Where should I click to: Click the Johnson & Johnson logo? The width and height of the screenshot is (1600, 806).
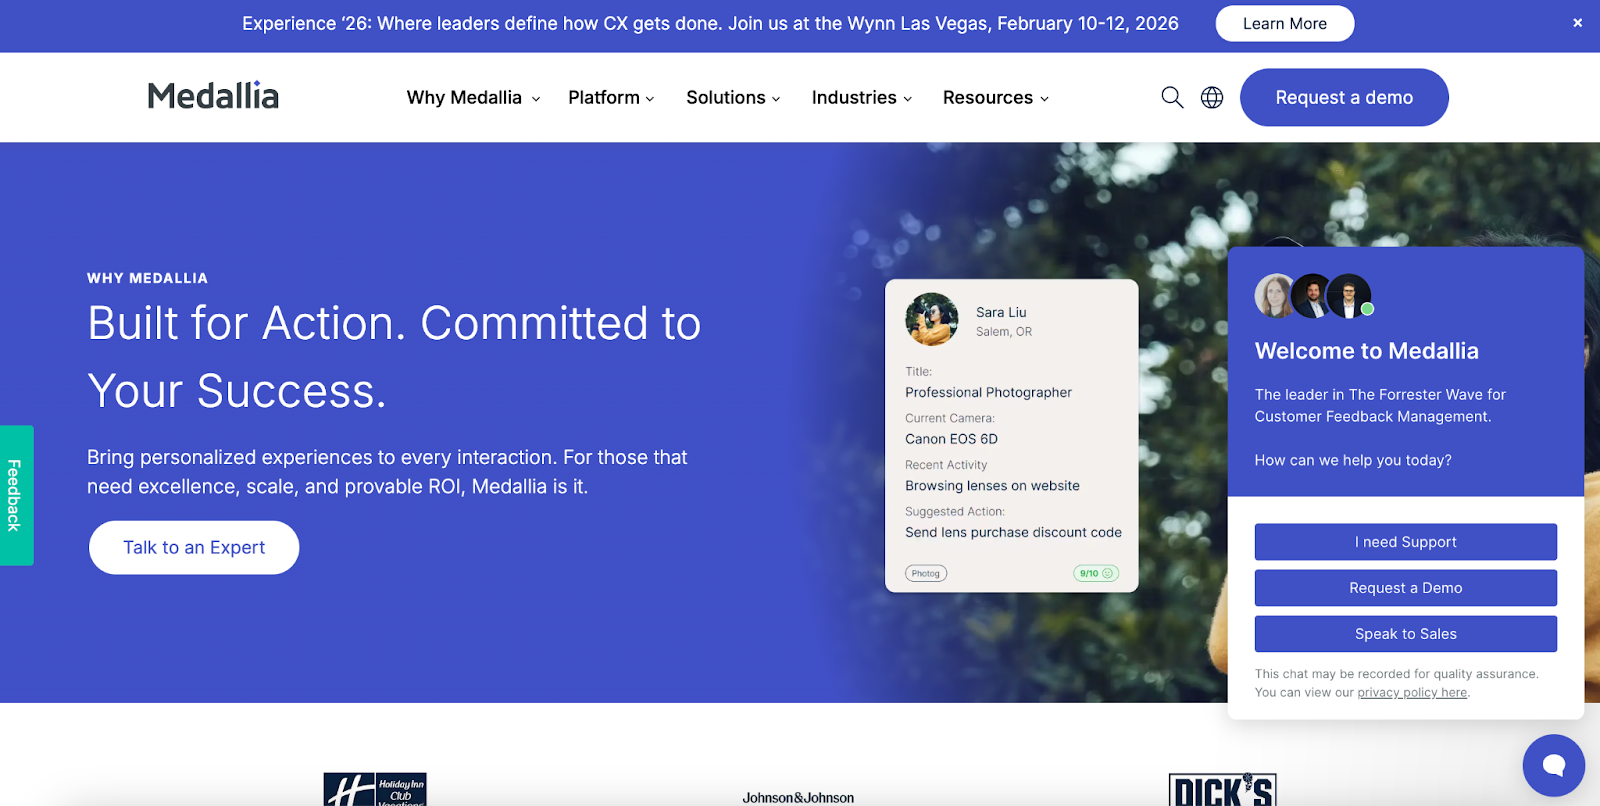(798, 797)
